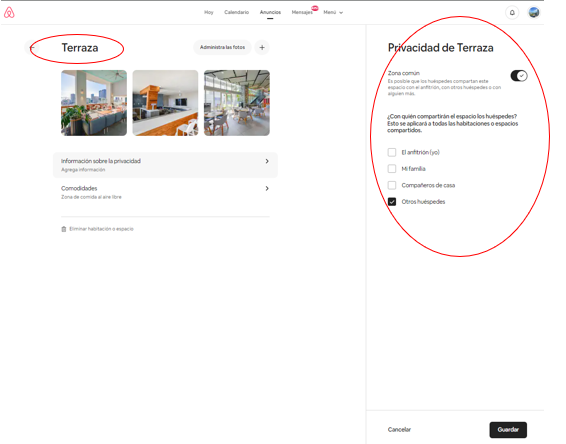Click the plus icon to add photo
This screenshot has height=444, width=566.
click(262, 47)
